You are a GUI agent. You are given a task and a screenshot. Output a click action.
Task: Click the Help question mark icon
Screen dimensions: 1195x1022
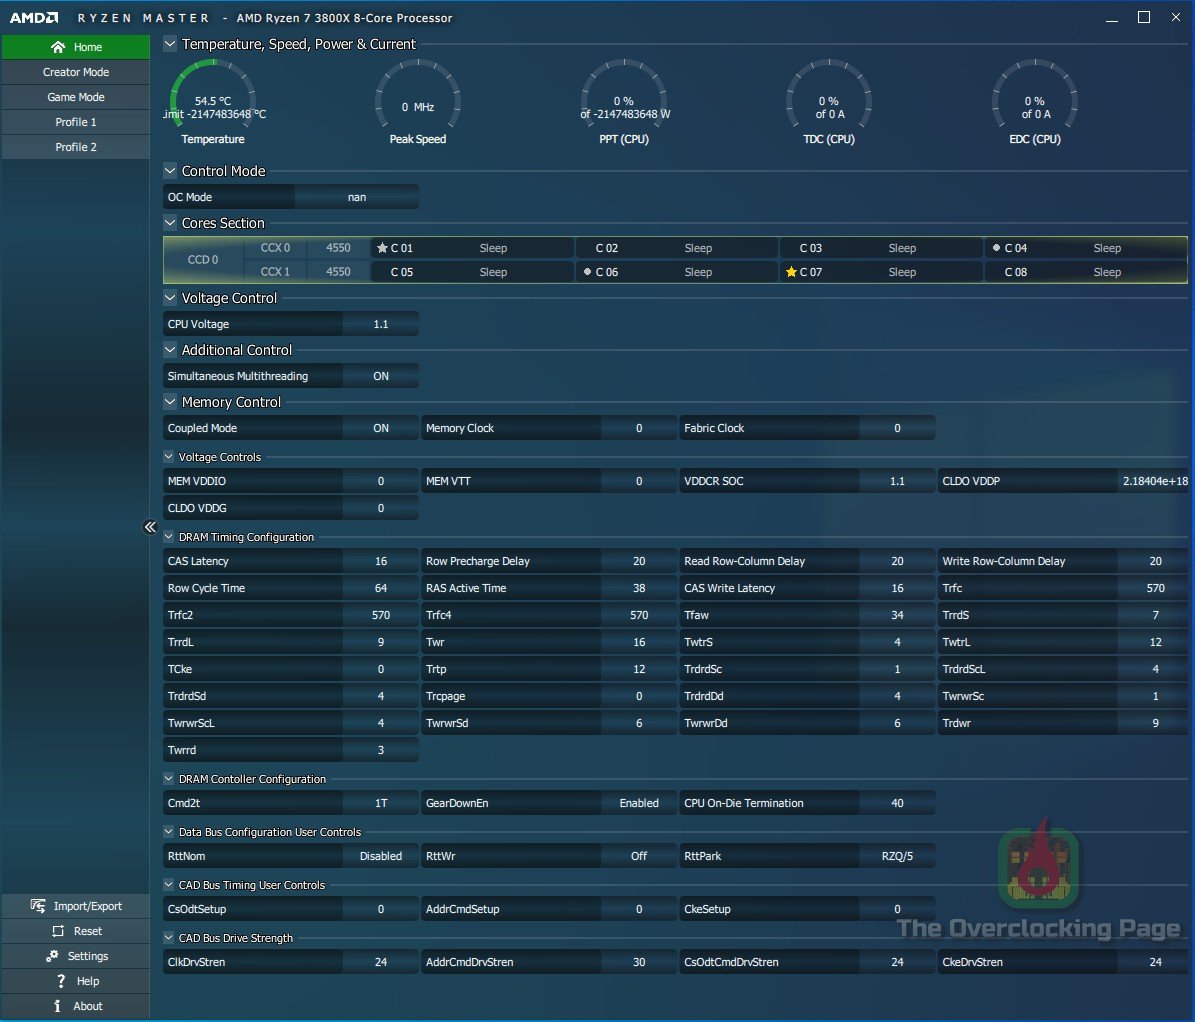coord(61,981)
